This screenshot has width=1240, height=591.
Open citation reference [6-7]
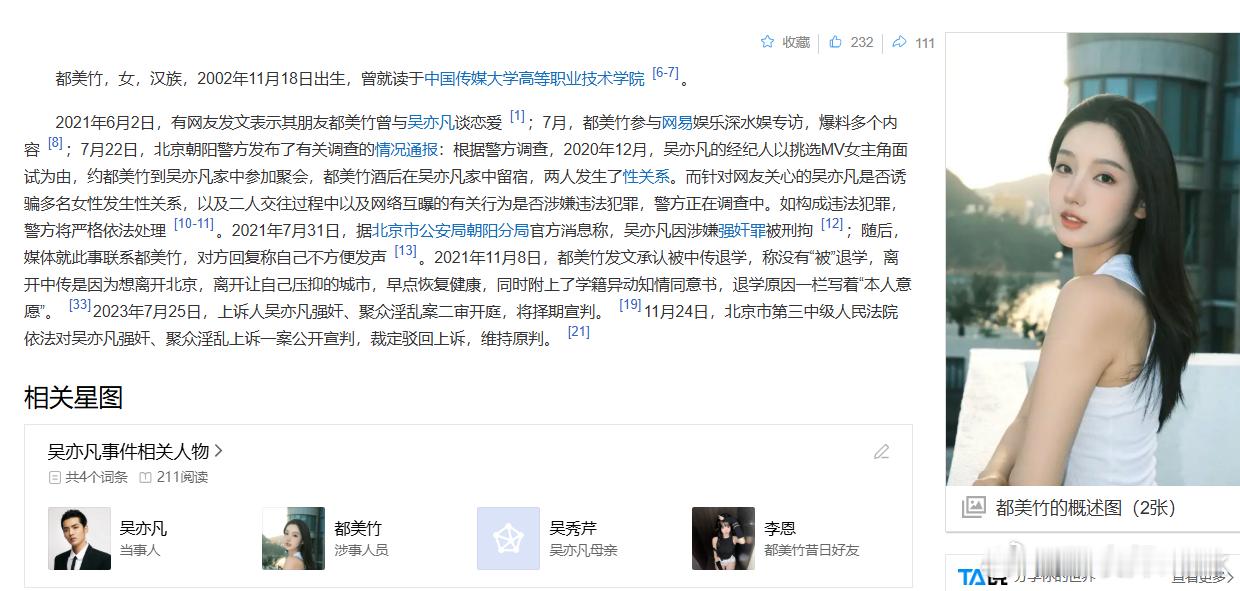665,73
